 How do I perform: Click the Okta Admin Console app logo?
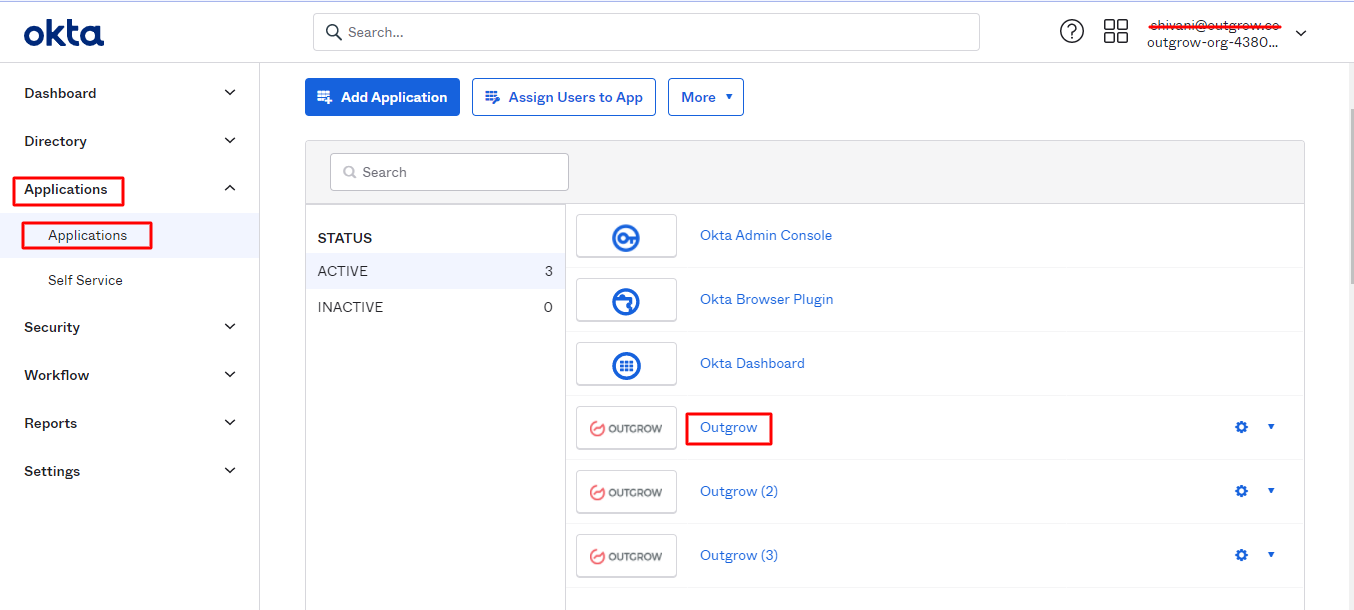pyautogui.click(x=626, y=236)
